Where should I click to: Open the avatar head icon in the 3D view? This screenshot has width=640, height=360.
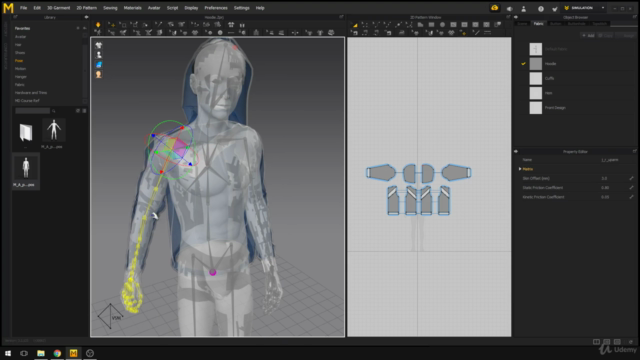(x=98, y=75)
